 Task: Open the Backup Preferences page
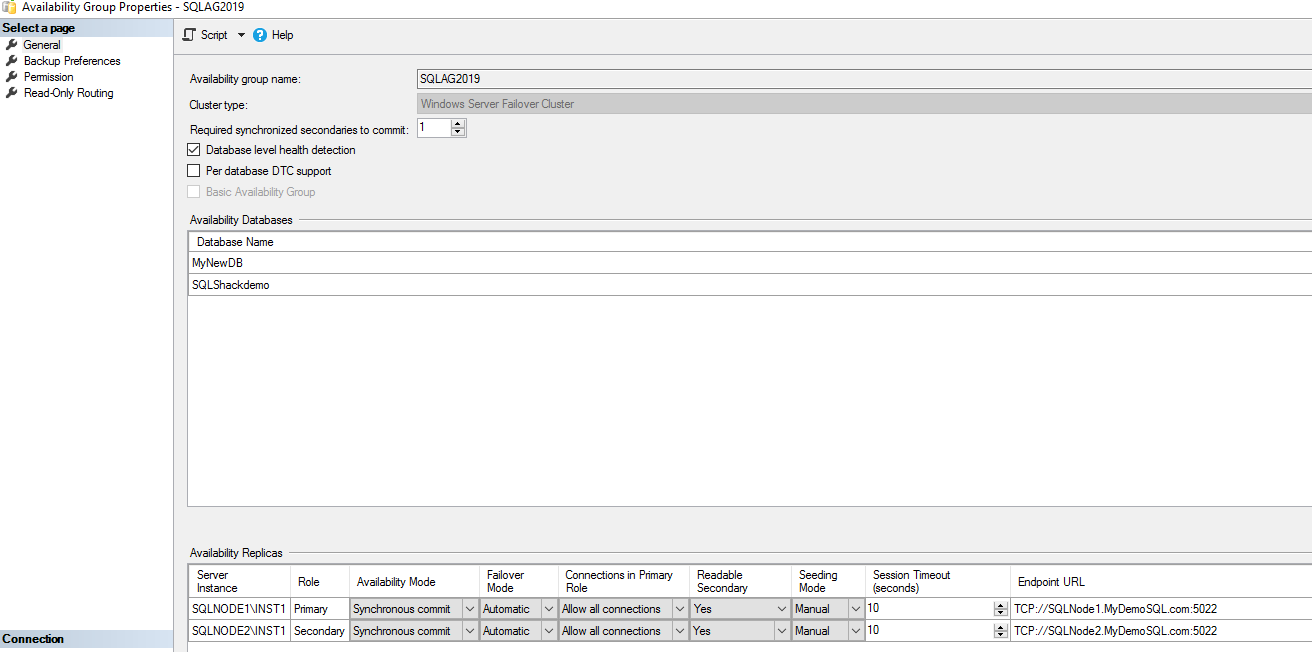point(72,61)
